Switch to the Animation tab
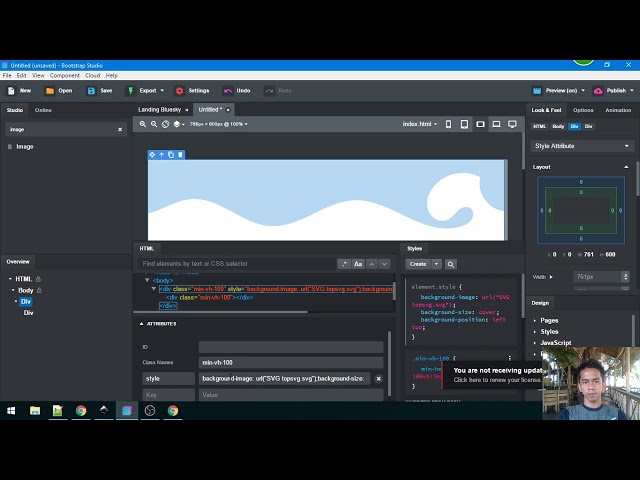Image resolution: width=640 pixels, height=480 pixels. coord(618,110)
